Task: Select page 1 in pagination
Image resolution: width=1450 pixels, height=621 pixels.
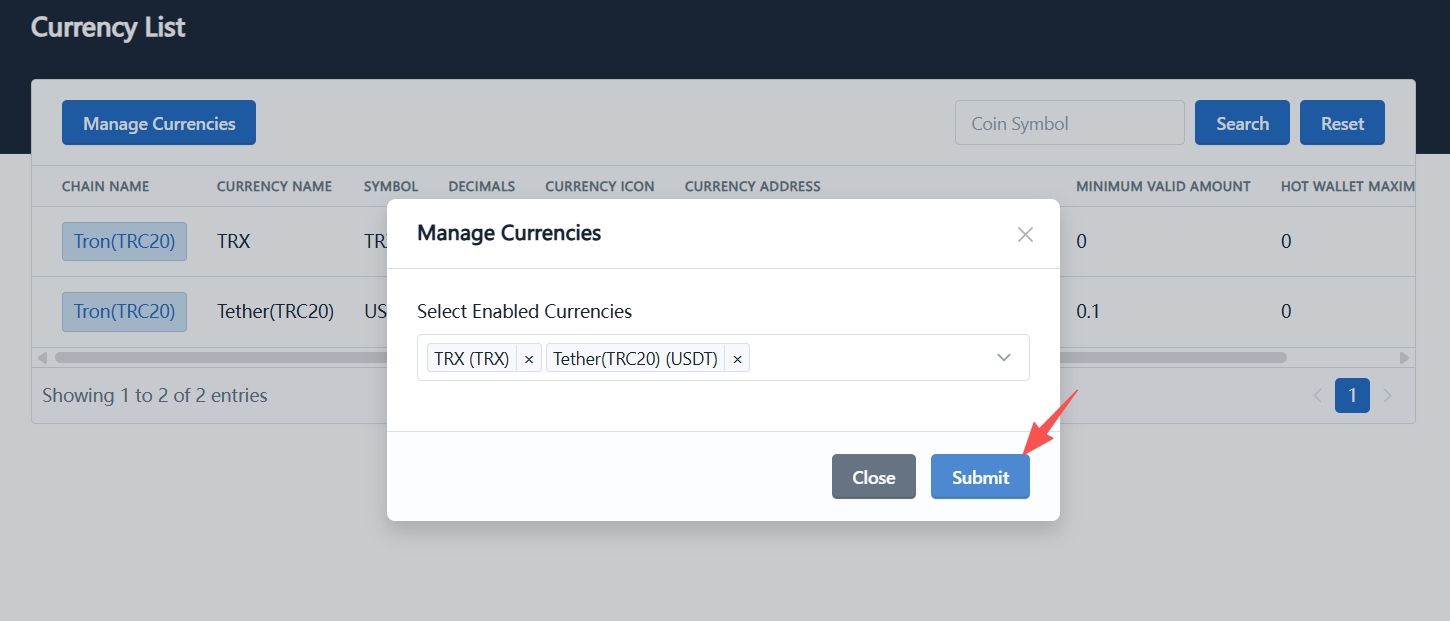Action: (x=1352, y=395)
